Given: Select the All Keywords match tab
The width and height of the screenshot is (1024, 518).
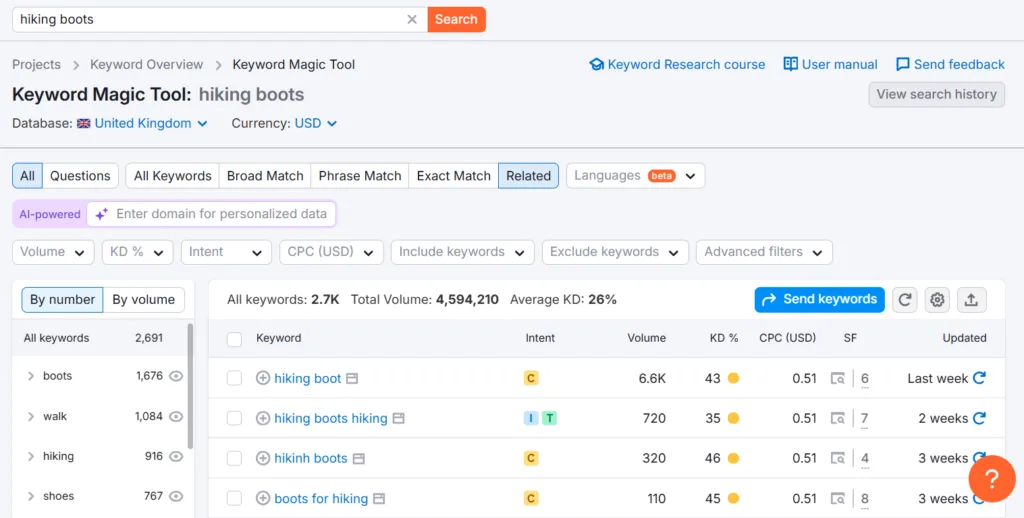Looking at the screenshot, I should click(172, 176).
